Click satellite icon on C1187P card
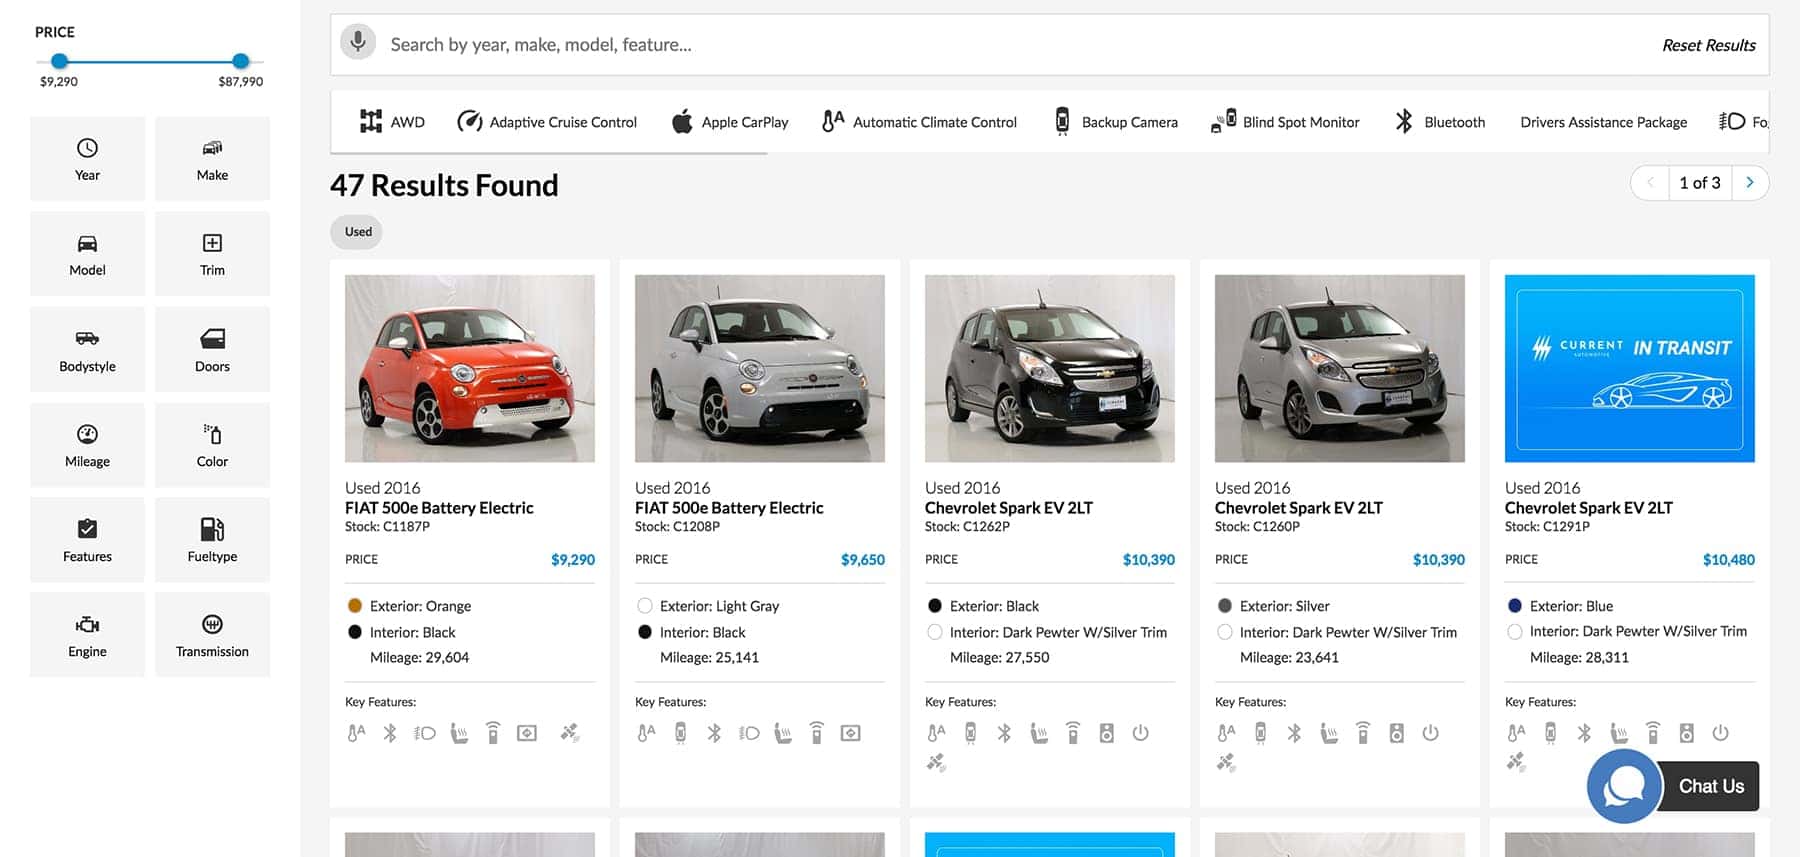This screenshot has height=857, width=1800. point(570,733)
